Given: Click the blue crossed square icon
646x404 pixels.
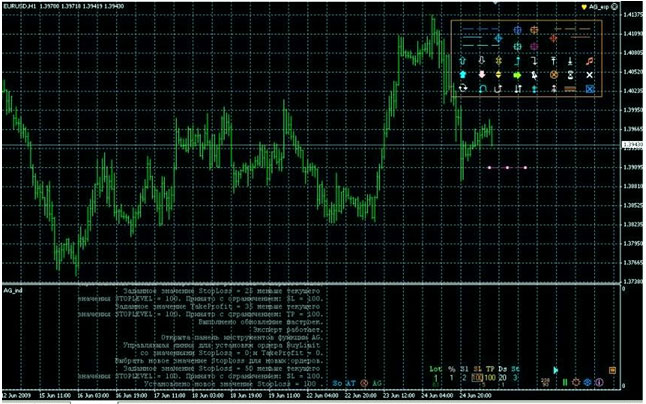Looking at the screenshot, I should [x=590, y=90].
